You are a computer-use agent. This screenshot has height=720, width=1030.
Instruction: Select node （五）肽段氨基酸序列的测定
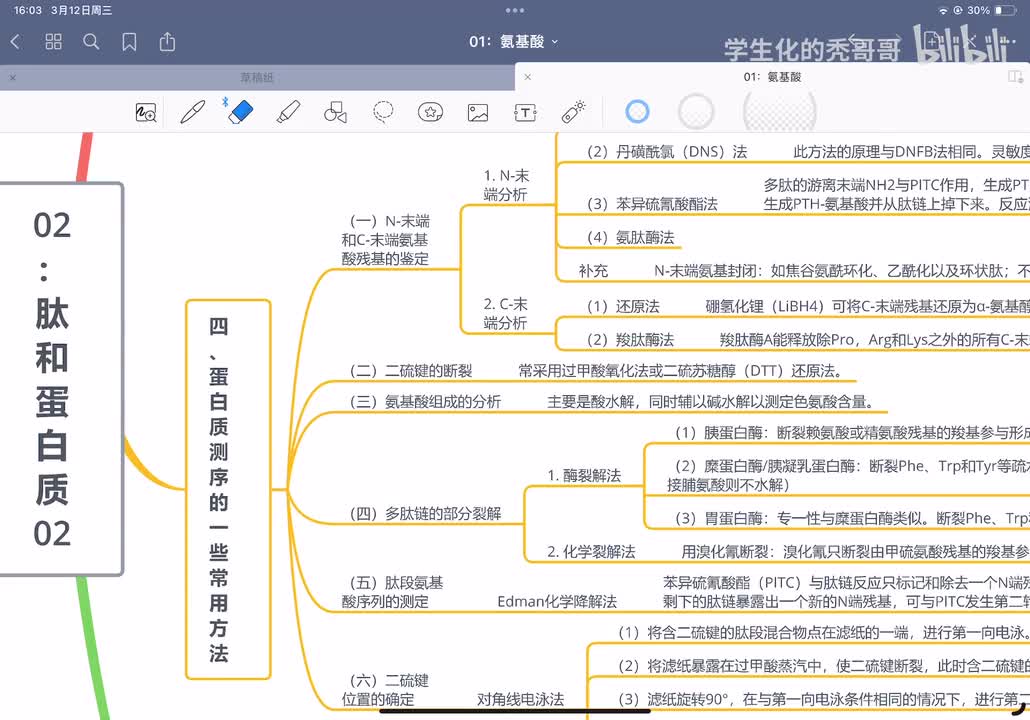pyautogui.click(x=392, y=592)
